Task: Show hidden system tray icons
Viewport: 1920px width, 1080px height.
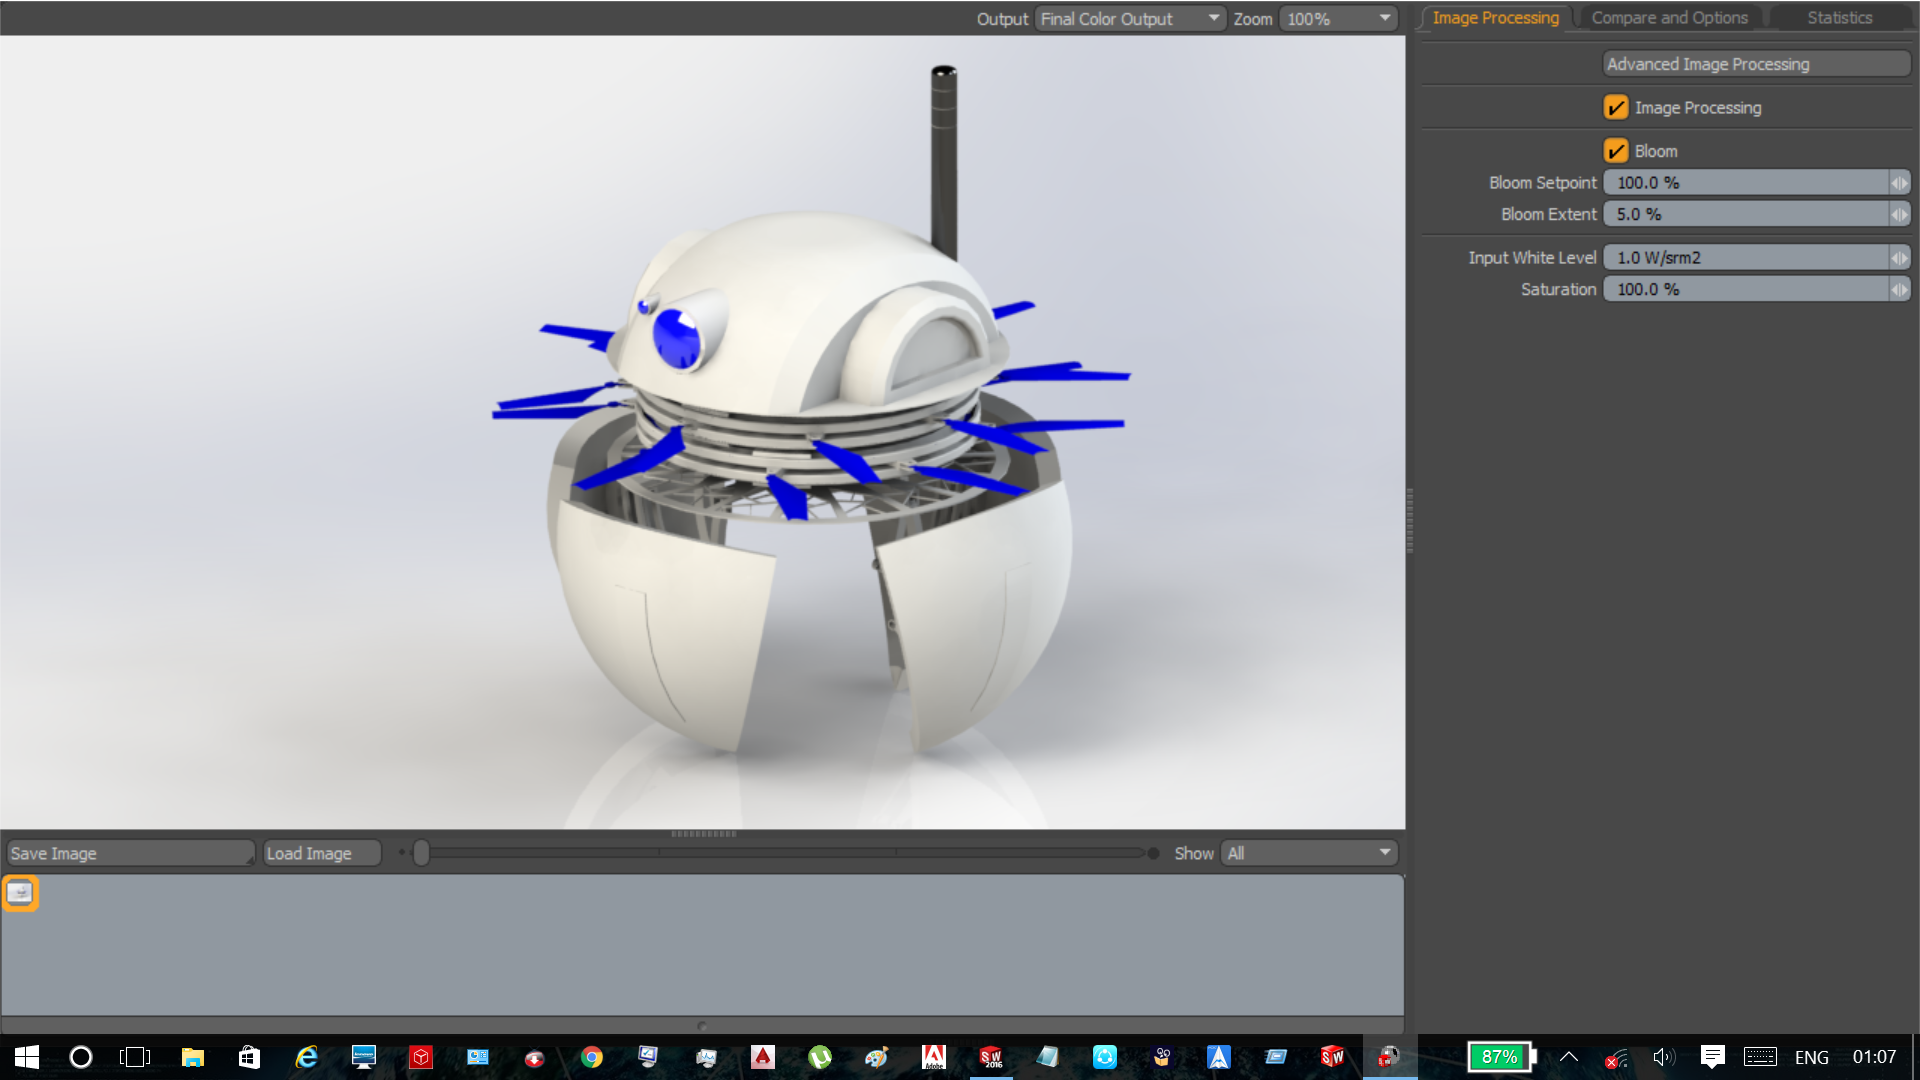Action: (x=1569, y=1057)
